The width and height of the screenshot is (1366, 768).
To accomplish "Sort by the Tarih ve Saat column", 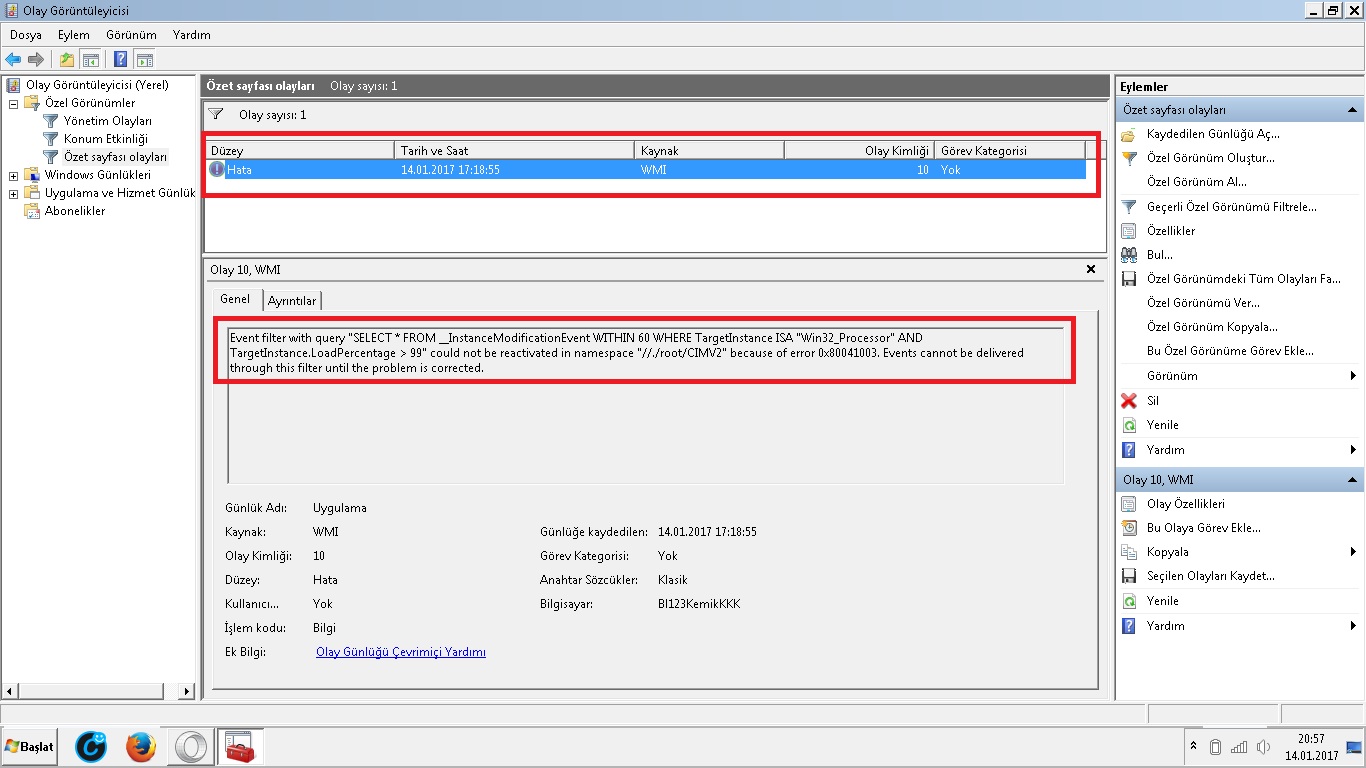I will pos(514,150).
